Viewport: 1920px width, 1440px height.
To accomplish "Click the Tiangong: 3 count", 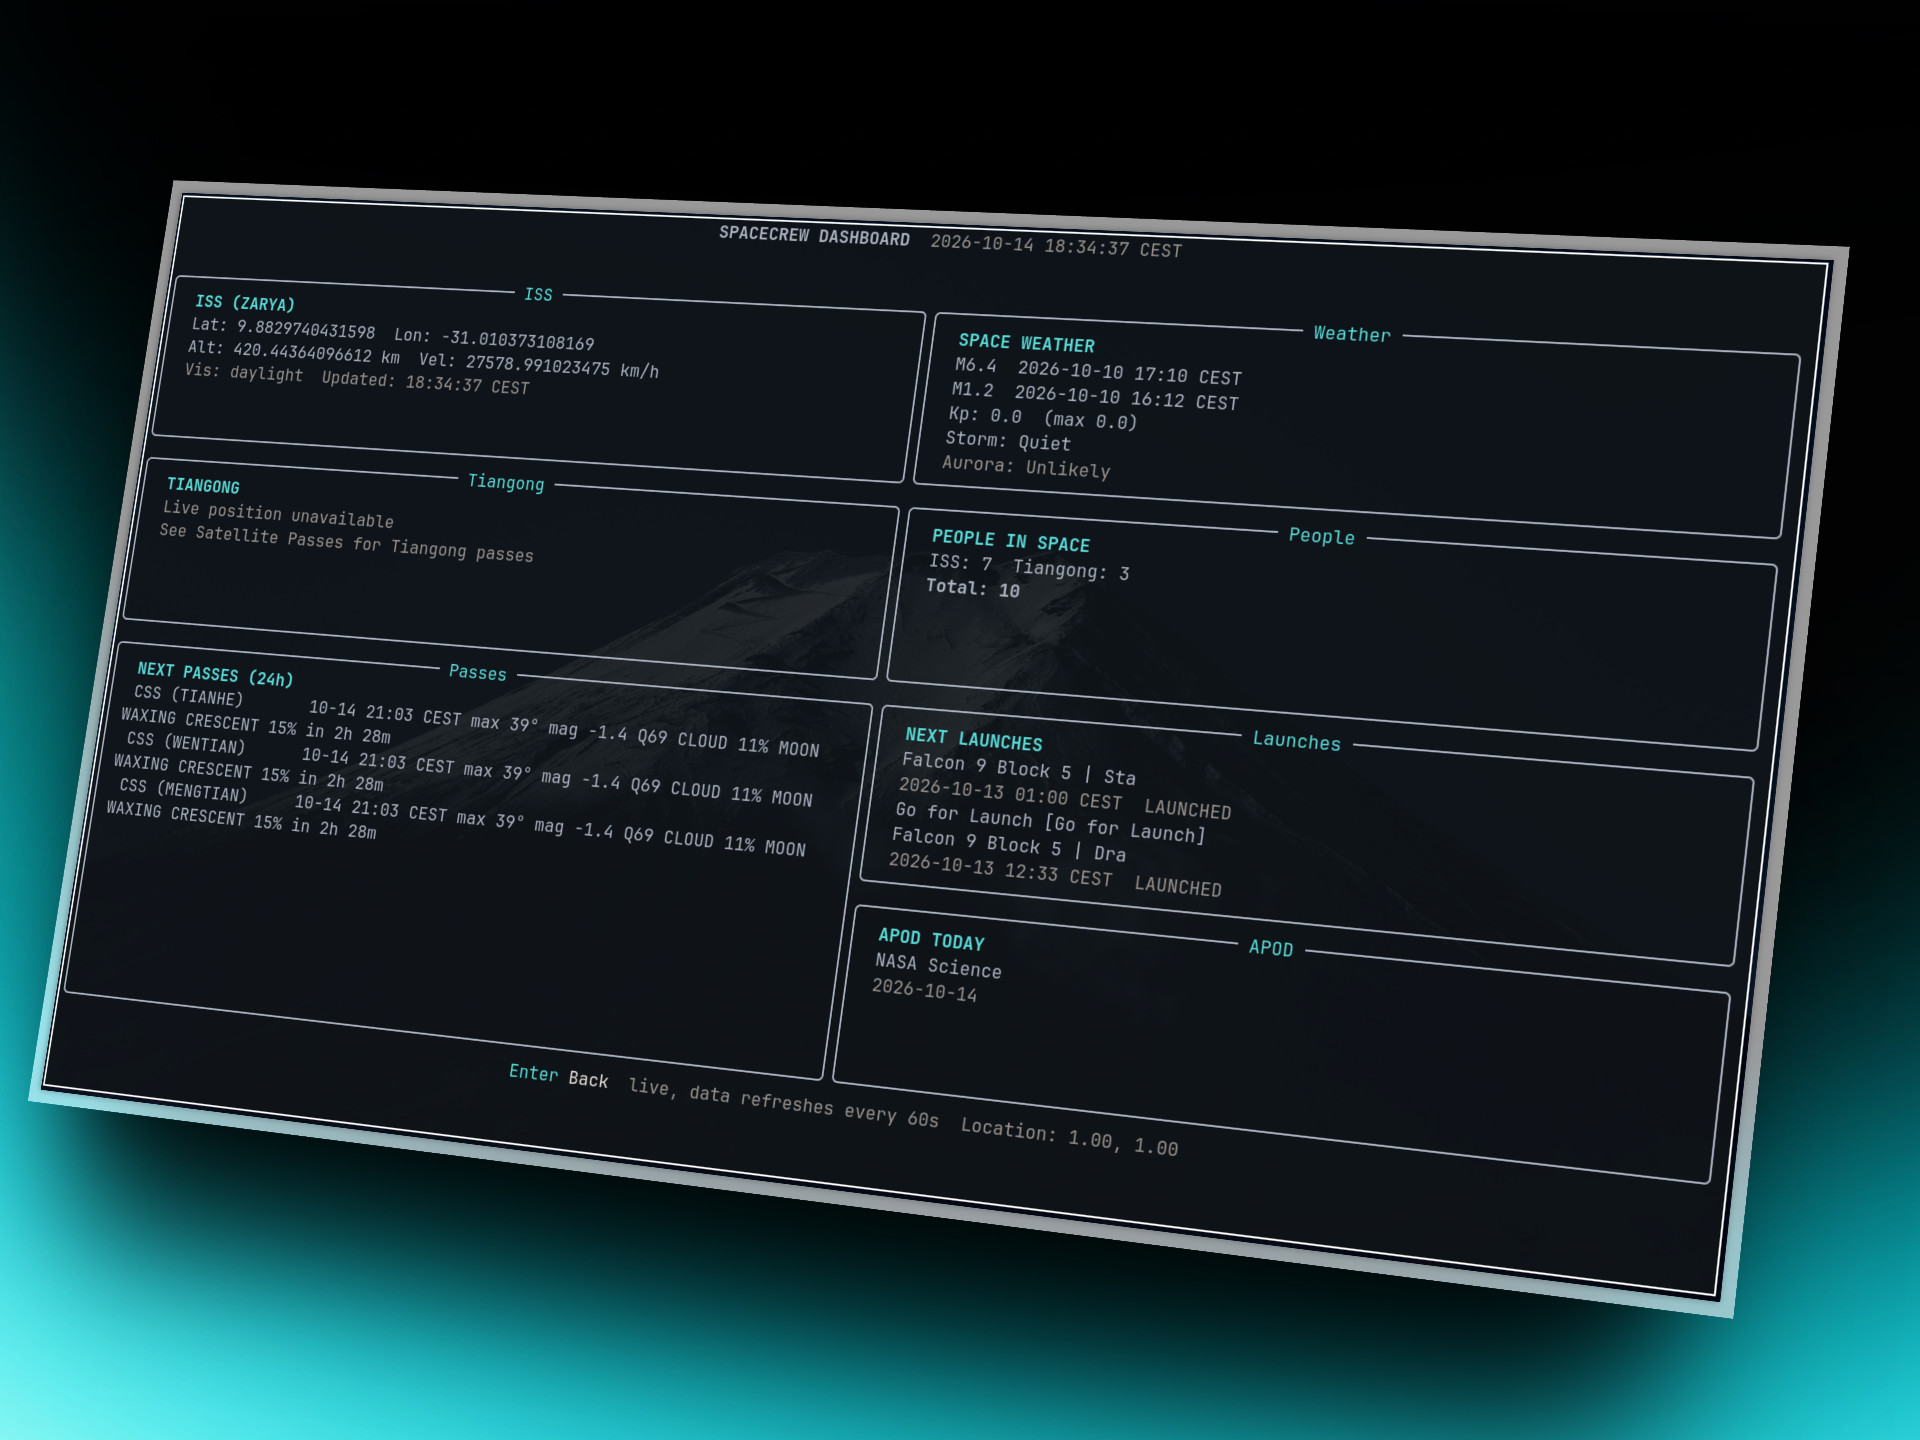I will pyautogui.click(x=1071, y=570).
